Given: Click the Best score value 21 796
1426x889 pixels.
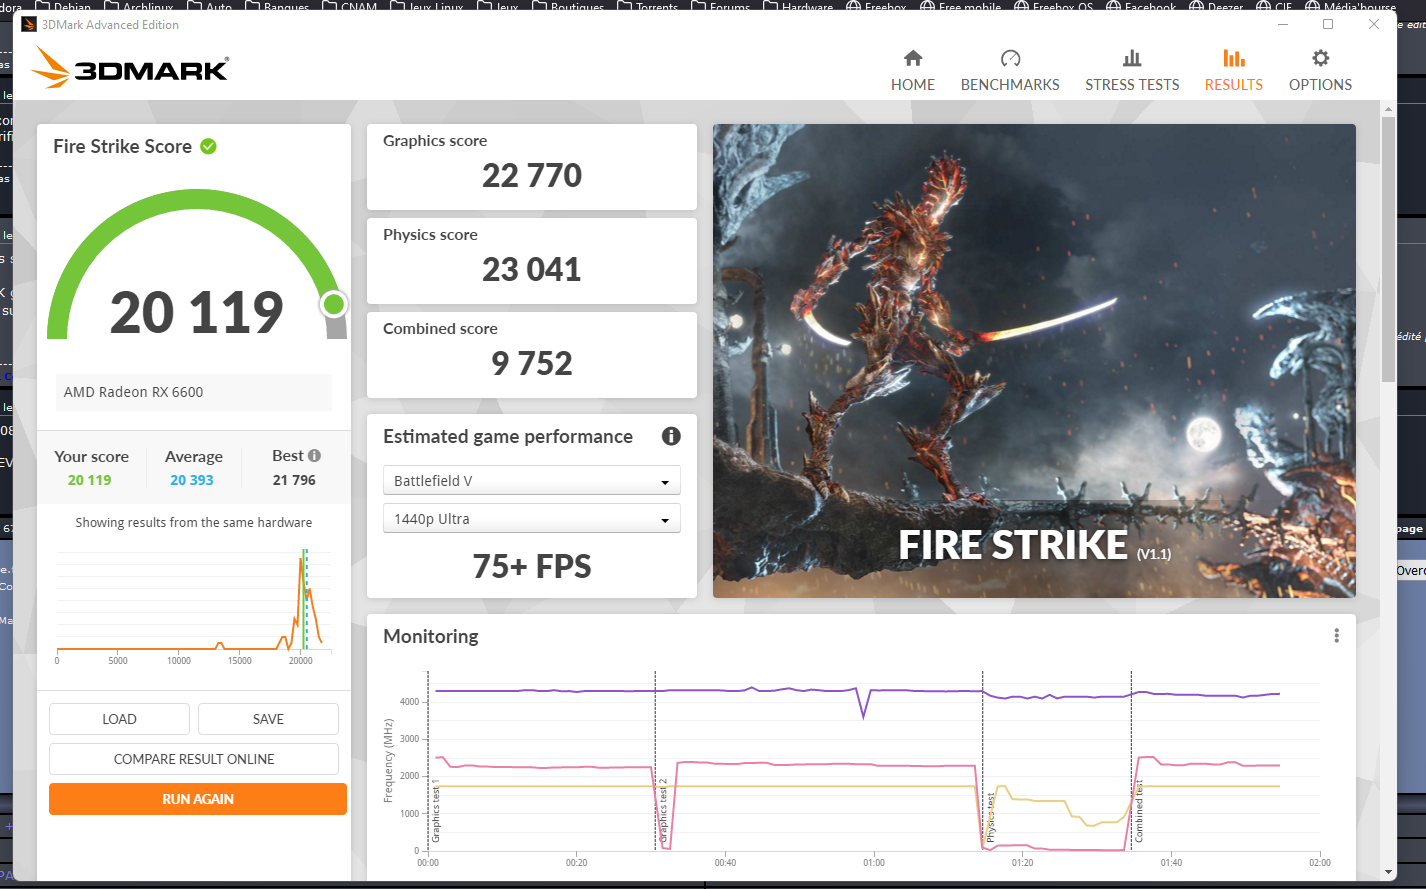Looking at the screenshot, I should tap(294, 480).
